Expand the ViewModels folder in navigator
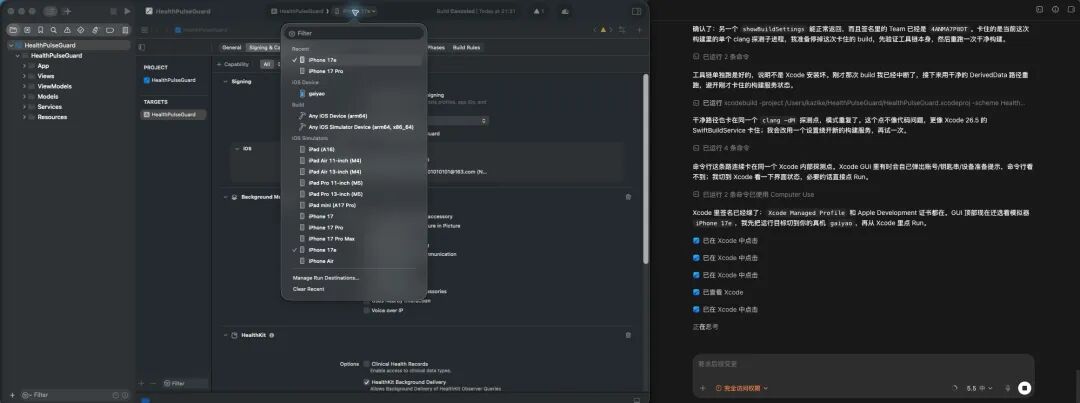This screenshot has height=403, width=1080. 23,86
